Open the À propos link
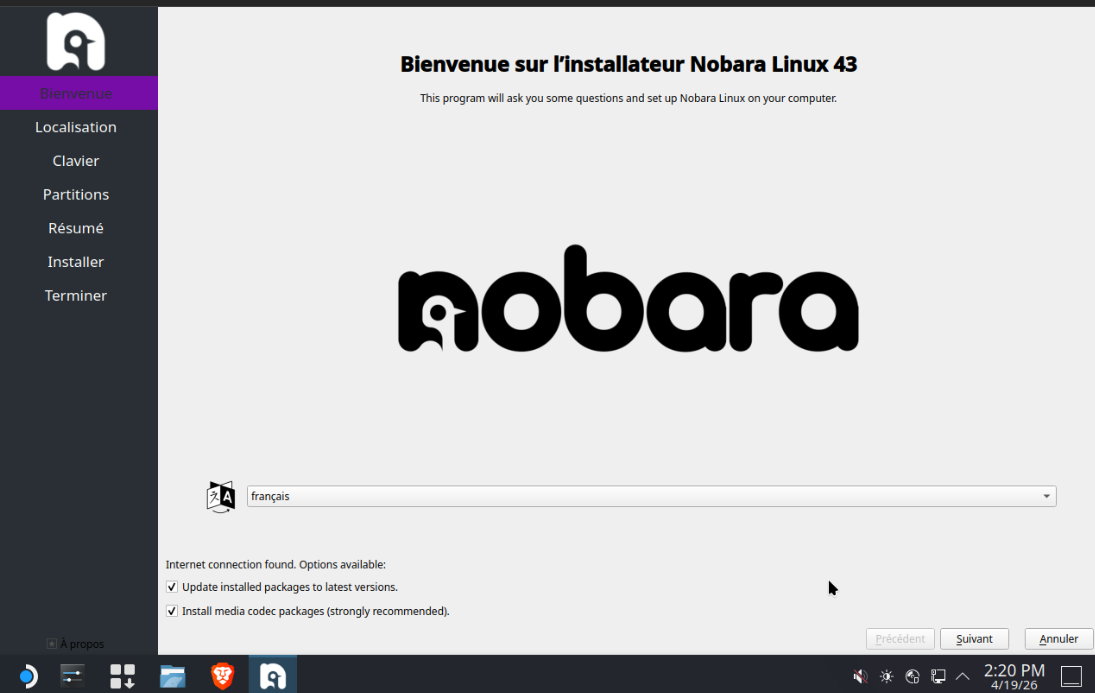The image size is (1095, 693). click(x=76, y=644)
